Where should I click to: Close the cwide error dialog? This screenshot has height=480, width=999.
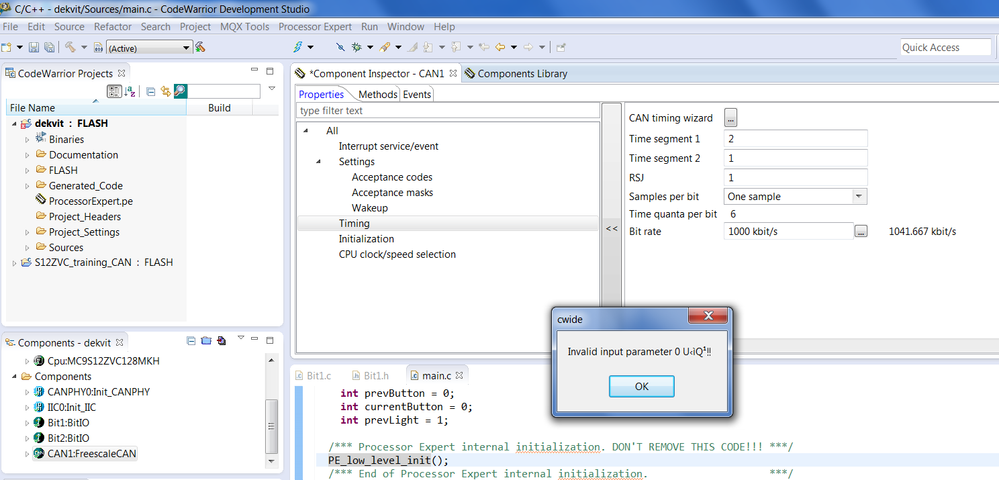(707, 317)
